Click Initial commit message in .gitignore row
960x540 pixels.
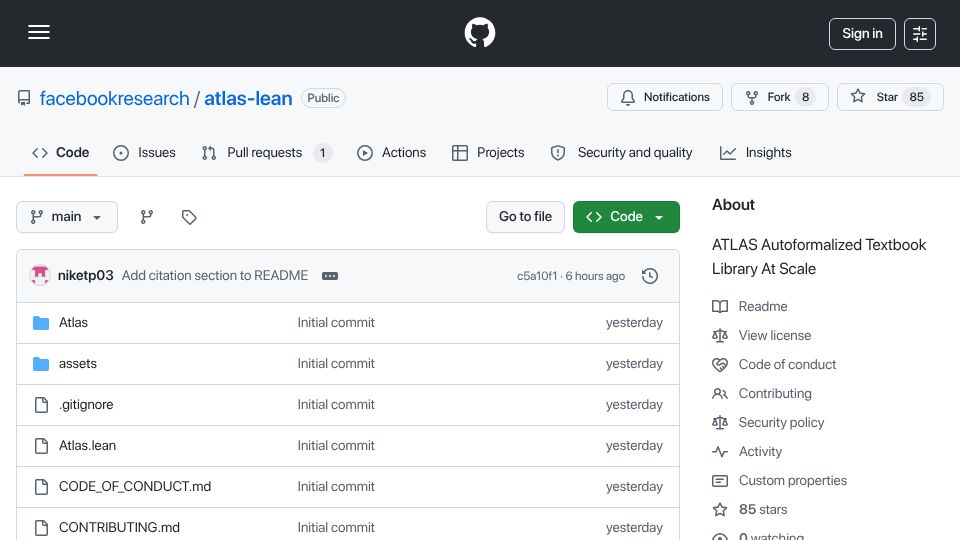[x=336, y=405]
